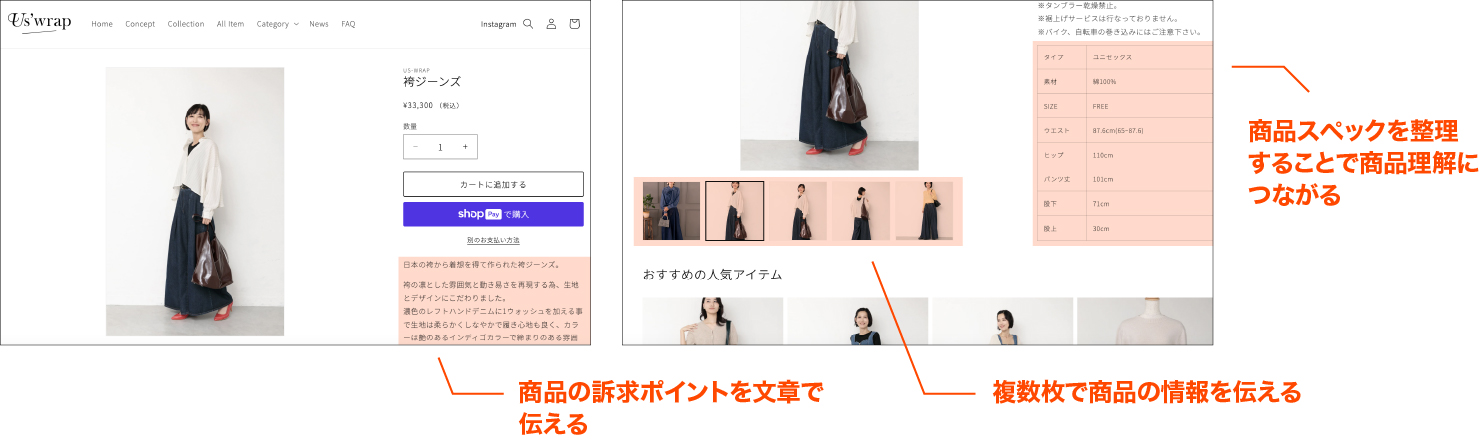Open the News page
This screenshot has height=446, width=1480.
[x=318, y=24]
